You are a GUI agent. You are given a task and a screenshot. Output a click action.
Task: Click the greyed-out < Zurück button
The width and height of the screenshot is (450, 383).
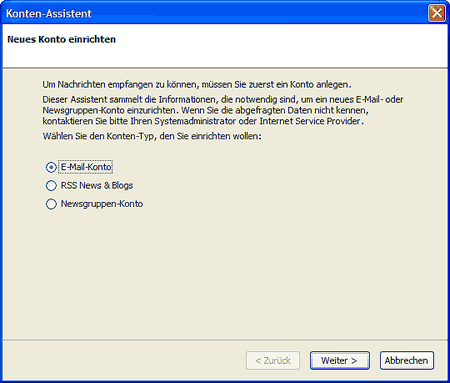pos(273,361)
